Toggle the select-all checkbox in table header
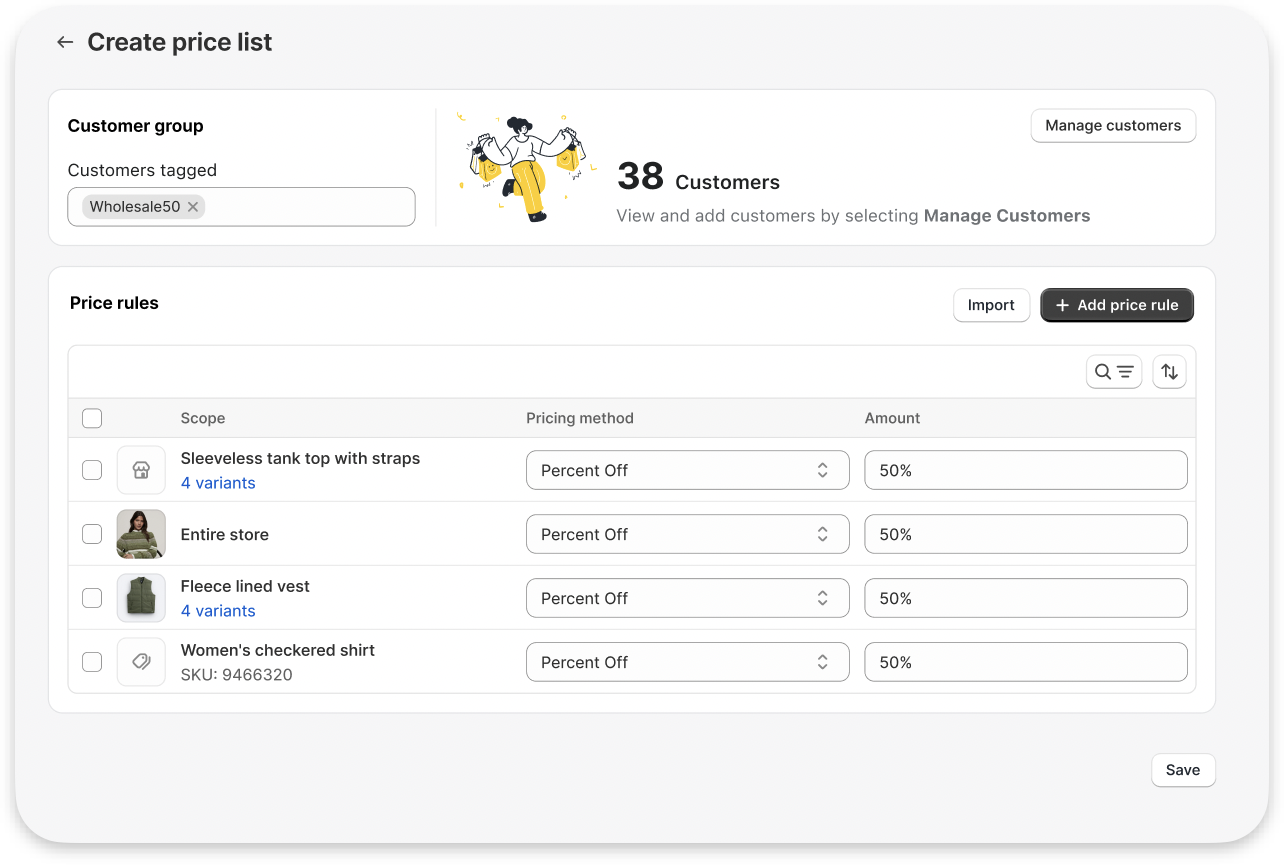 pyautogui.click(x=92, y=418)
